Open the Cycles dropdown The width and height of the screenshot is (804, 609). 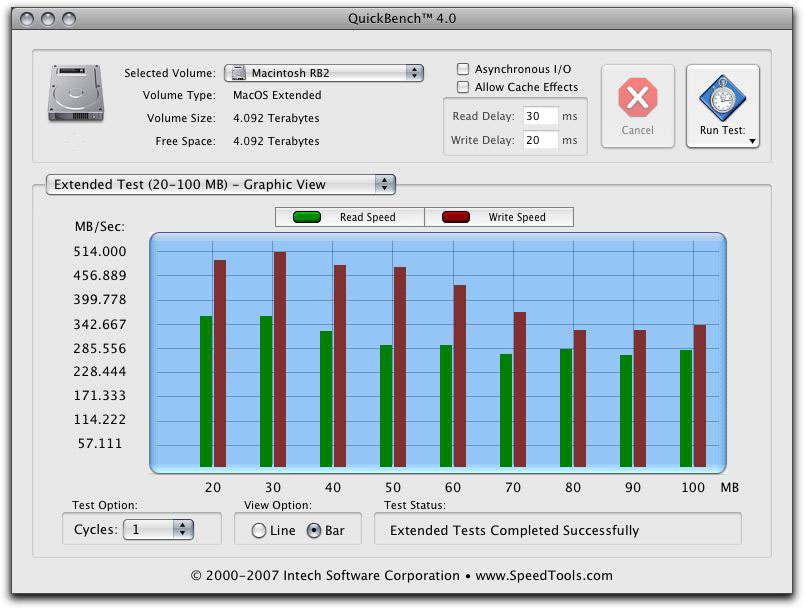point(158,530)
